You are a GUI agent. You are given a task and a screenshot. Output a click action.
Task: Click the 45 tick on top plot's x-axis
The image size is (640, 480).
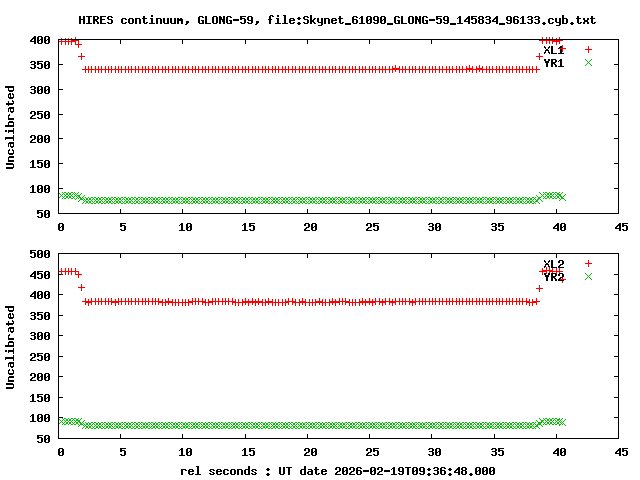pyautogui.click(x=620, y=228)
